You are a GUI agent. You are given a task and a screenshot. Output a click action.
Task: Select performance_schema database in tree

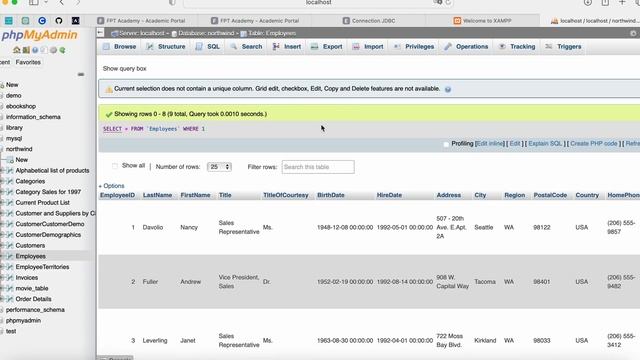pyautogui.click(x=35, y=310)
